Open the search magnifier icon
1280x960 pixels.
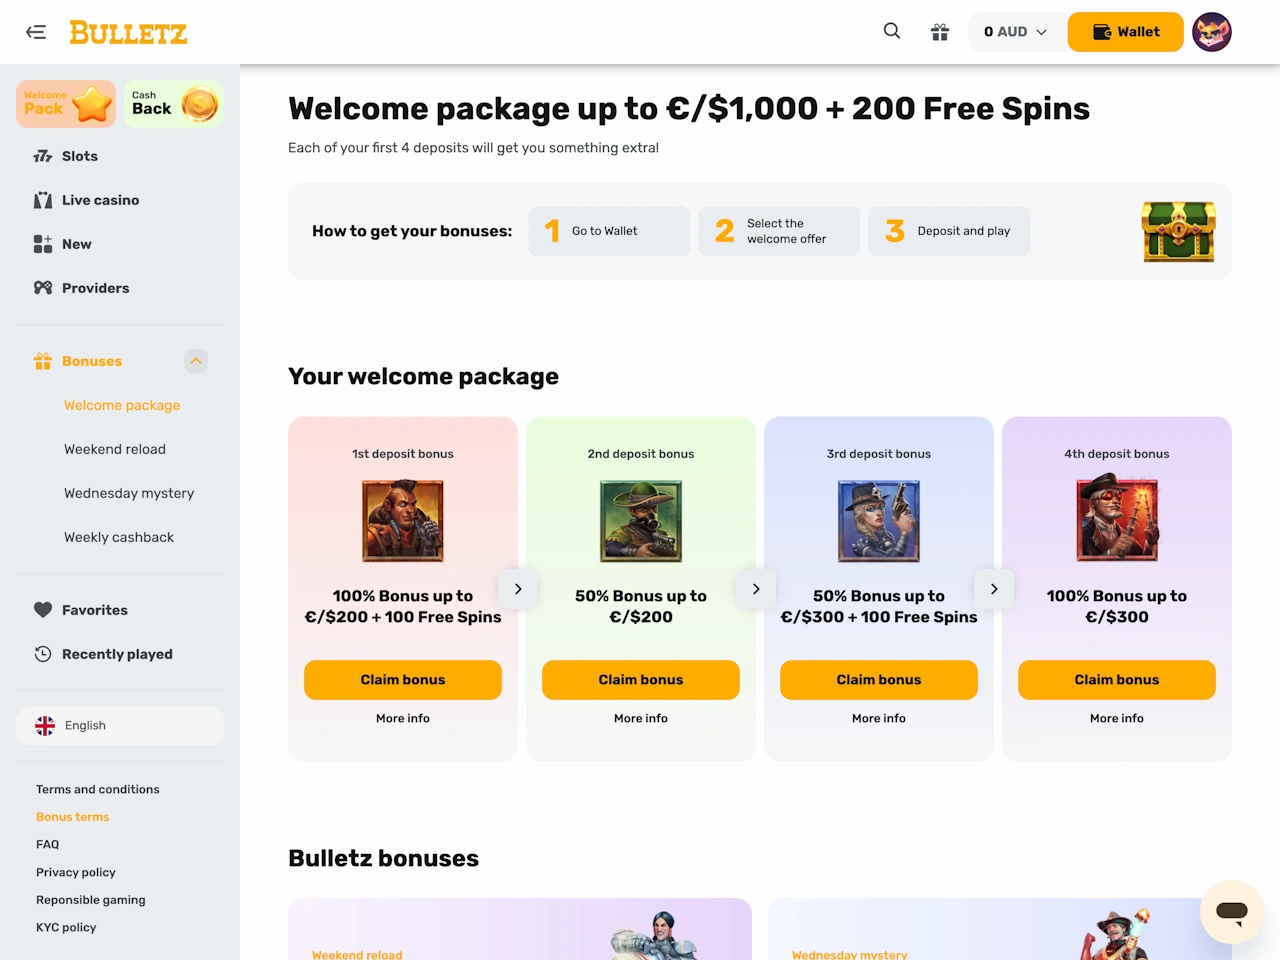coord(892,31)
